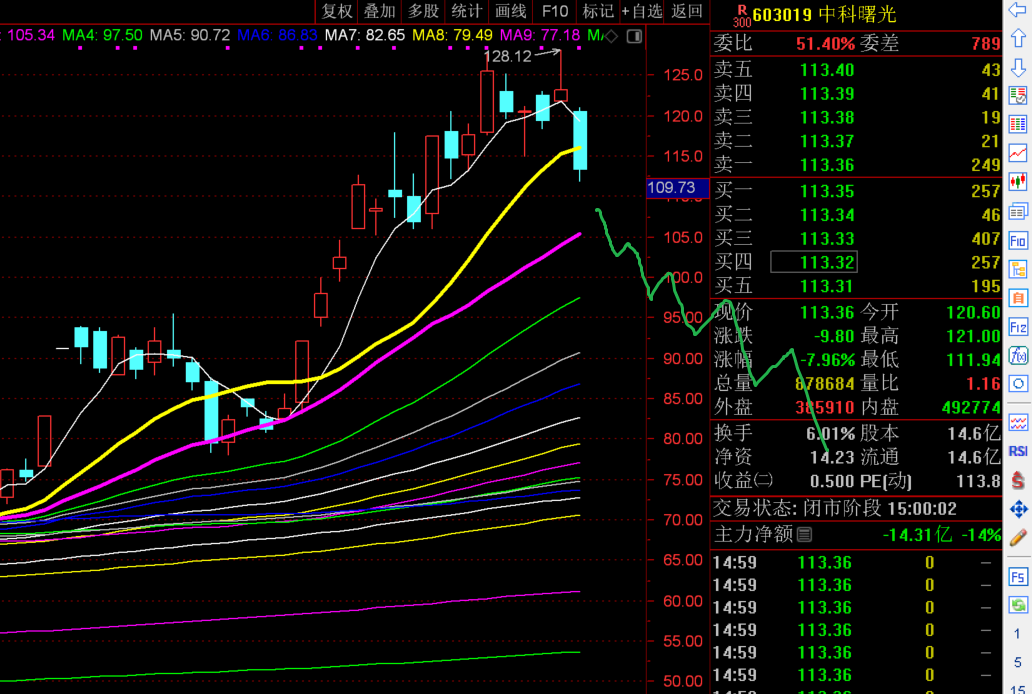Click the MA7: 82.65 label
1032x694 pixels.
(365, 36)
